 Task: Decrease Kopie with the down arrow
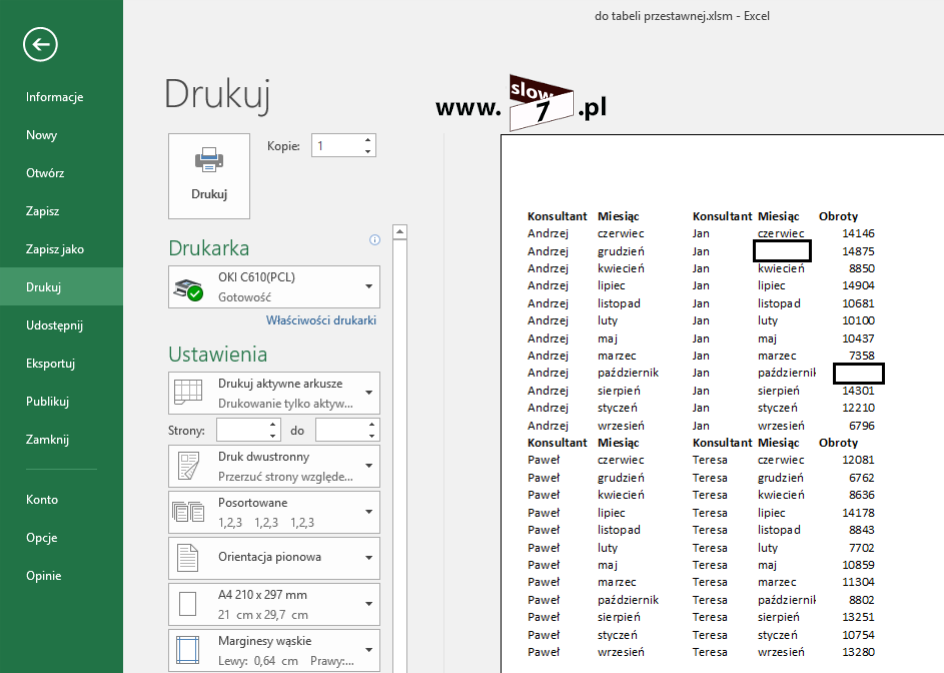pyautogui.click(x=368, y=151)
